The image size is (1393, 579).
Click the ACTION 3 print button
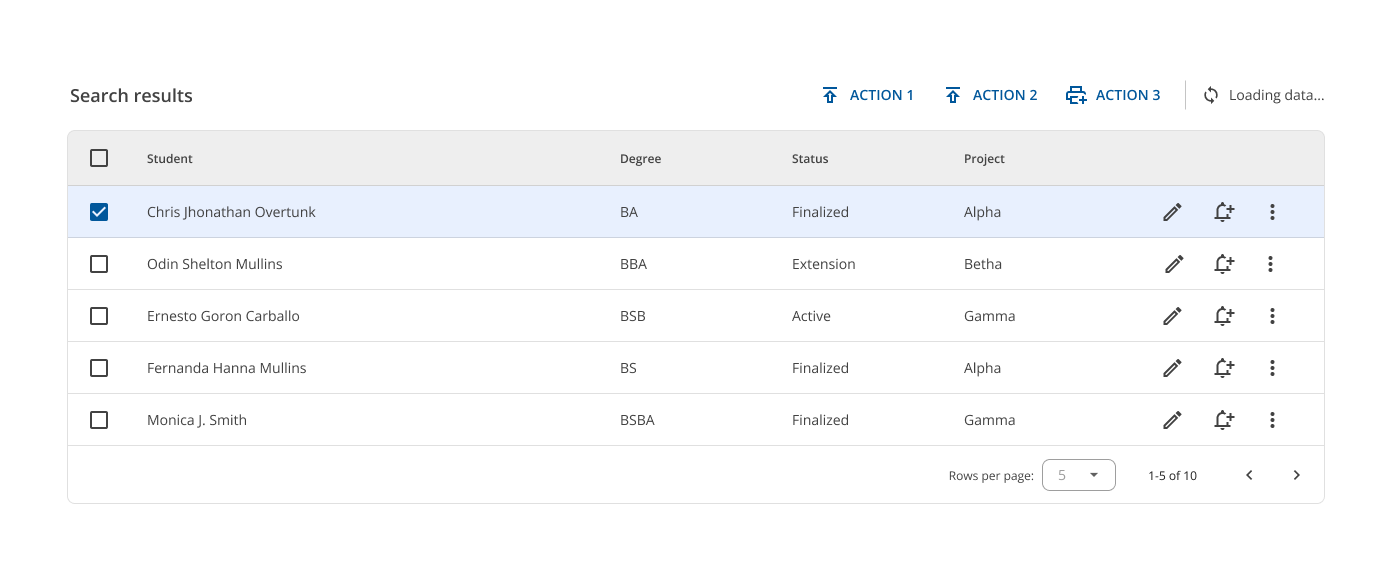(1113, 95)
